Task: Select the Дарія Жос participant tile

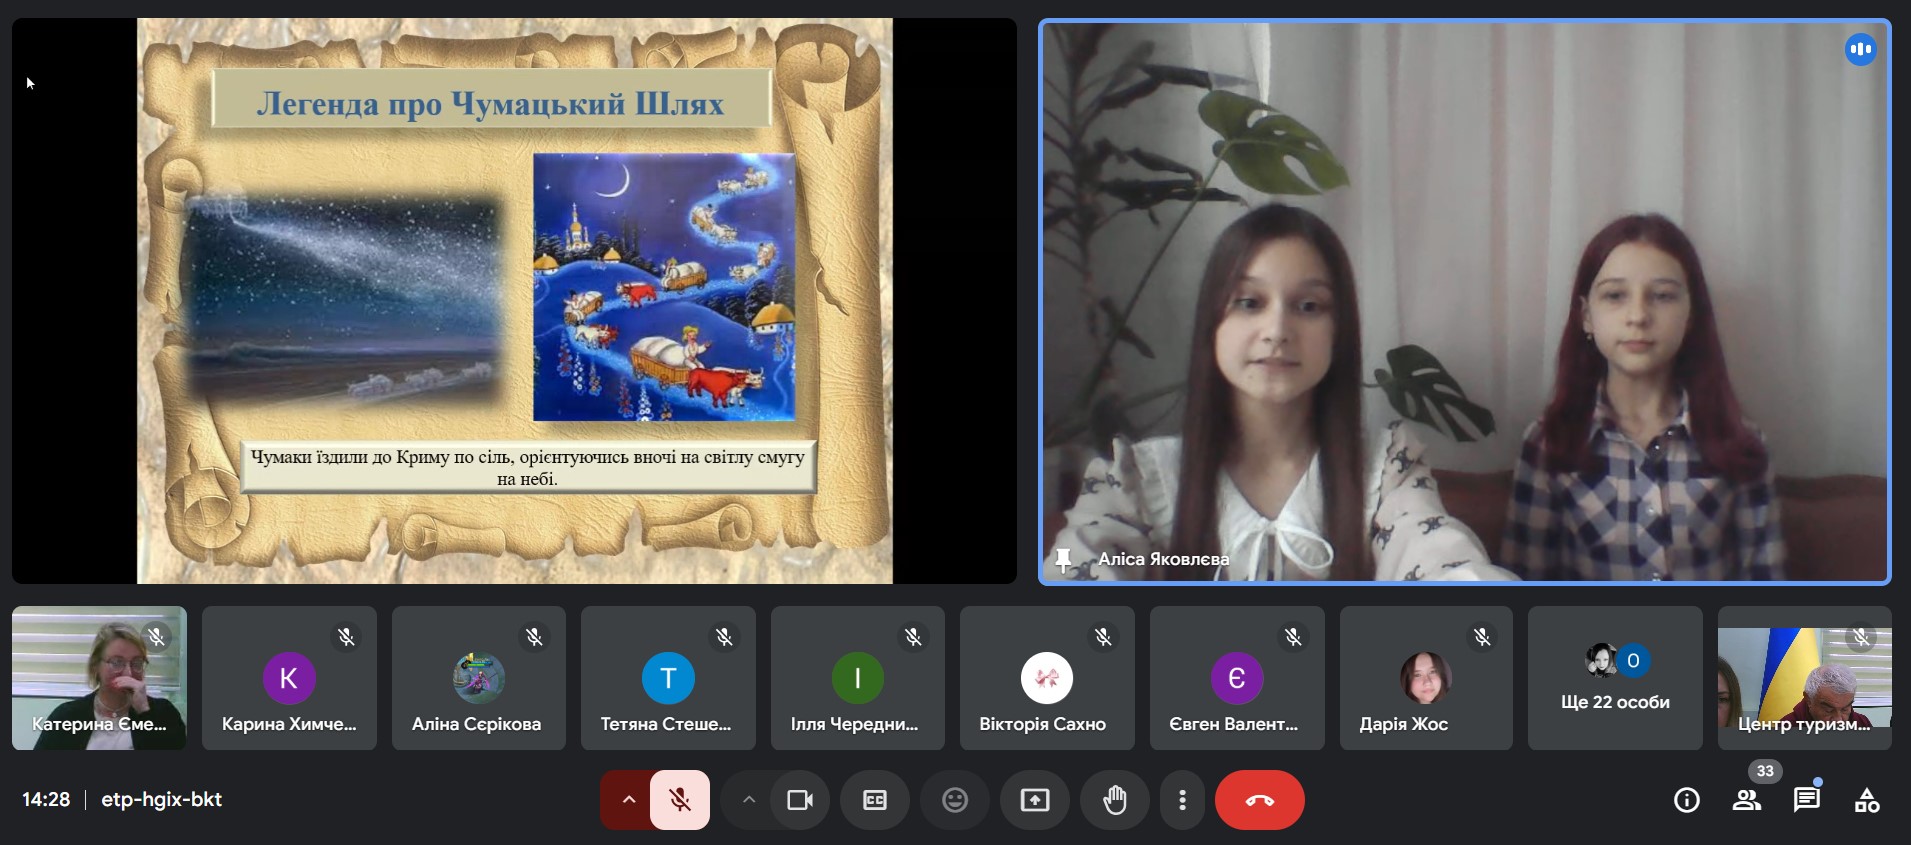Action: (1425, 678)
